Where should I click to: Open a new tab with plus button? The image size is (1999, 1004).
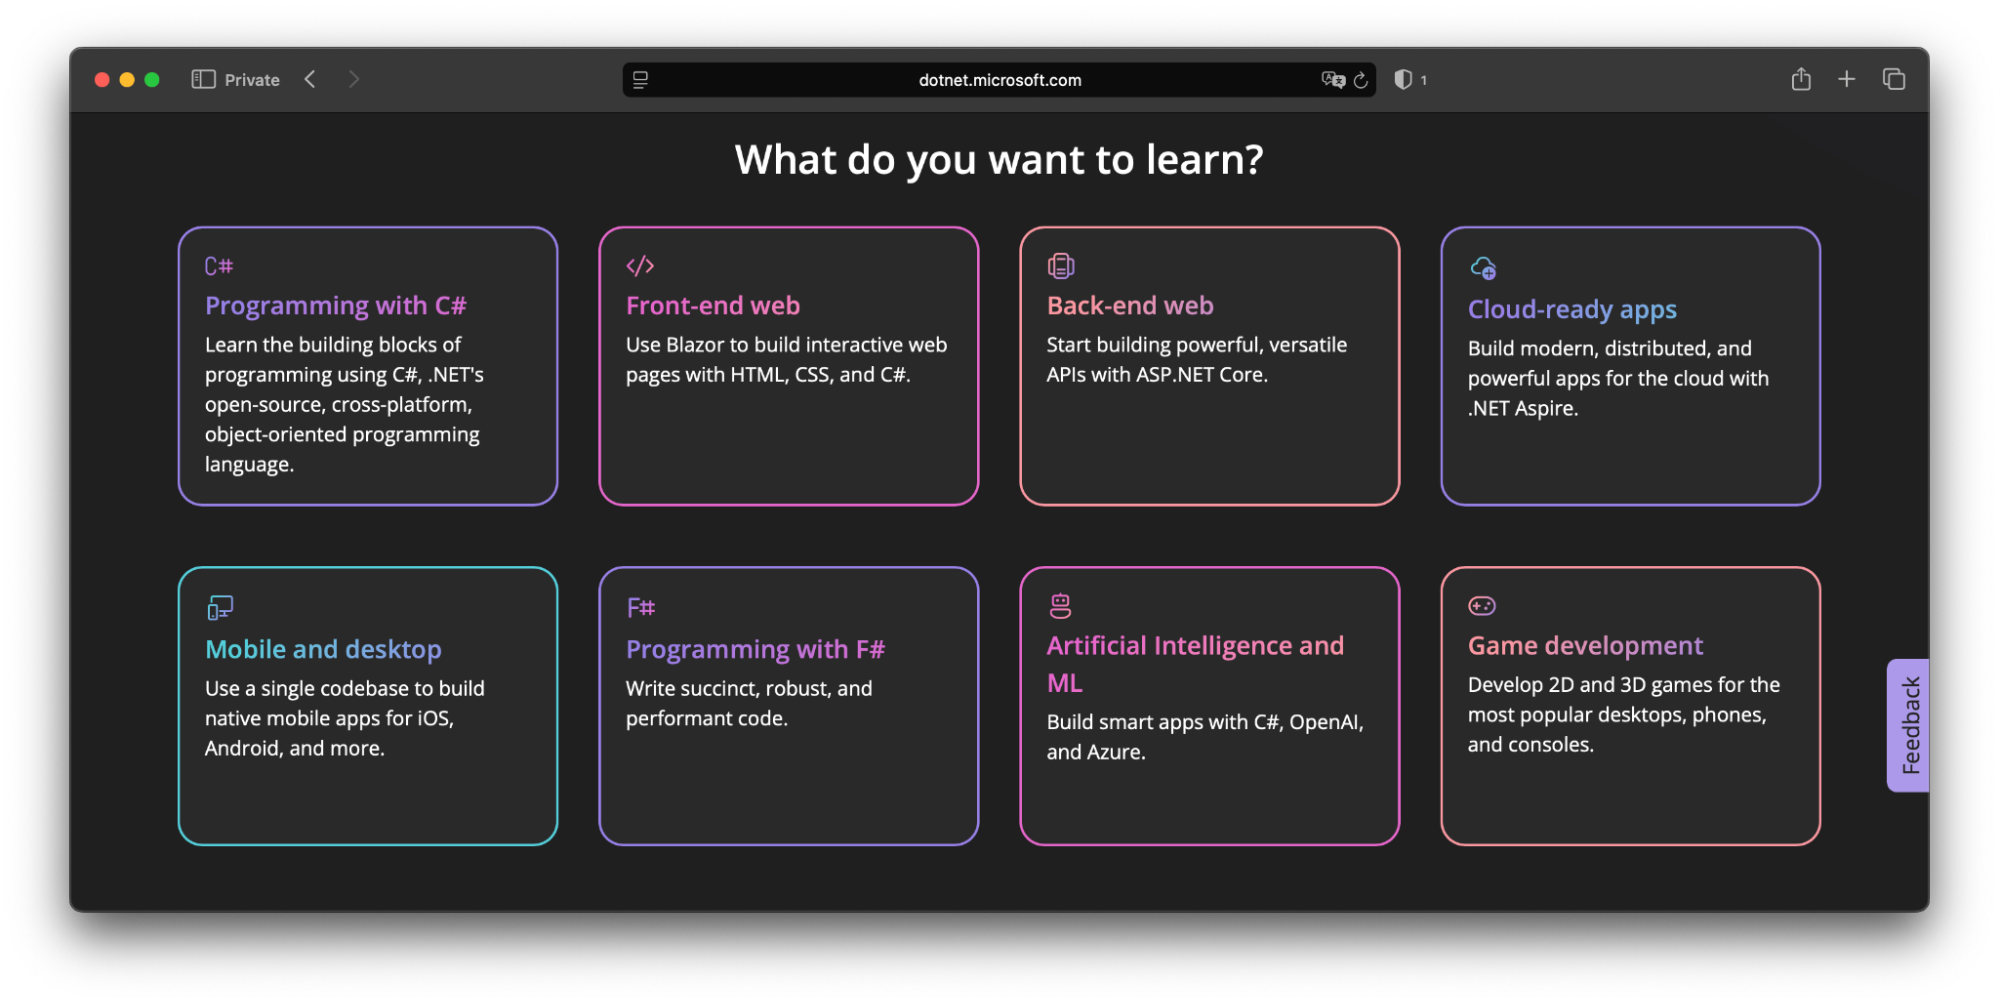tap(1846, 80)
